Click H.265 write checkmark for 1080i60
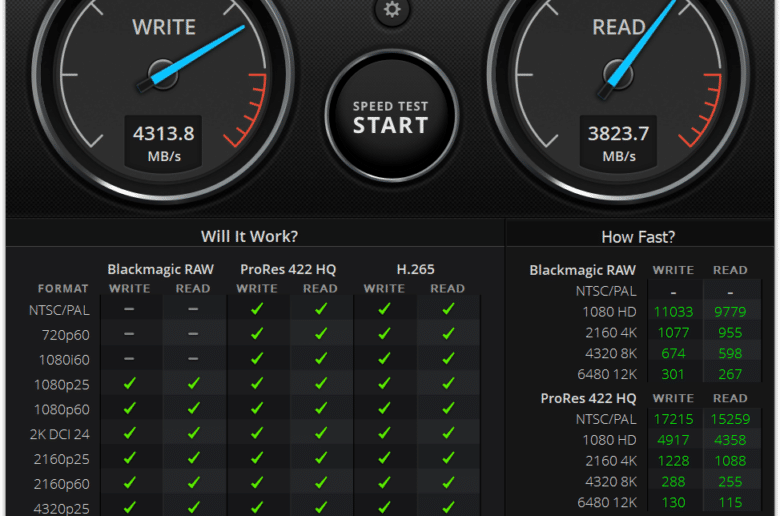The image size is (780, 516). [385, 358]
